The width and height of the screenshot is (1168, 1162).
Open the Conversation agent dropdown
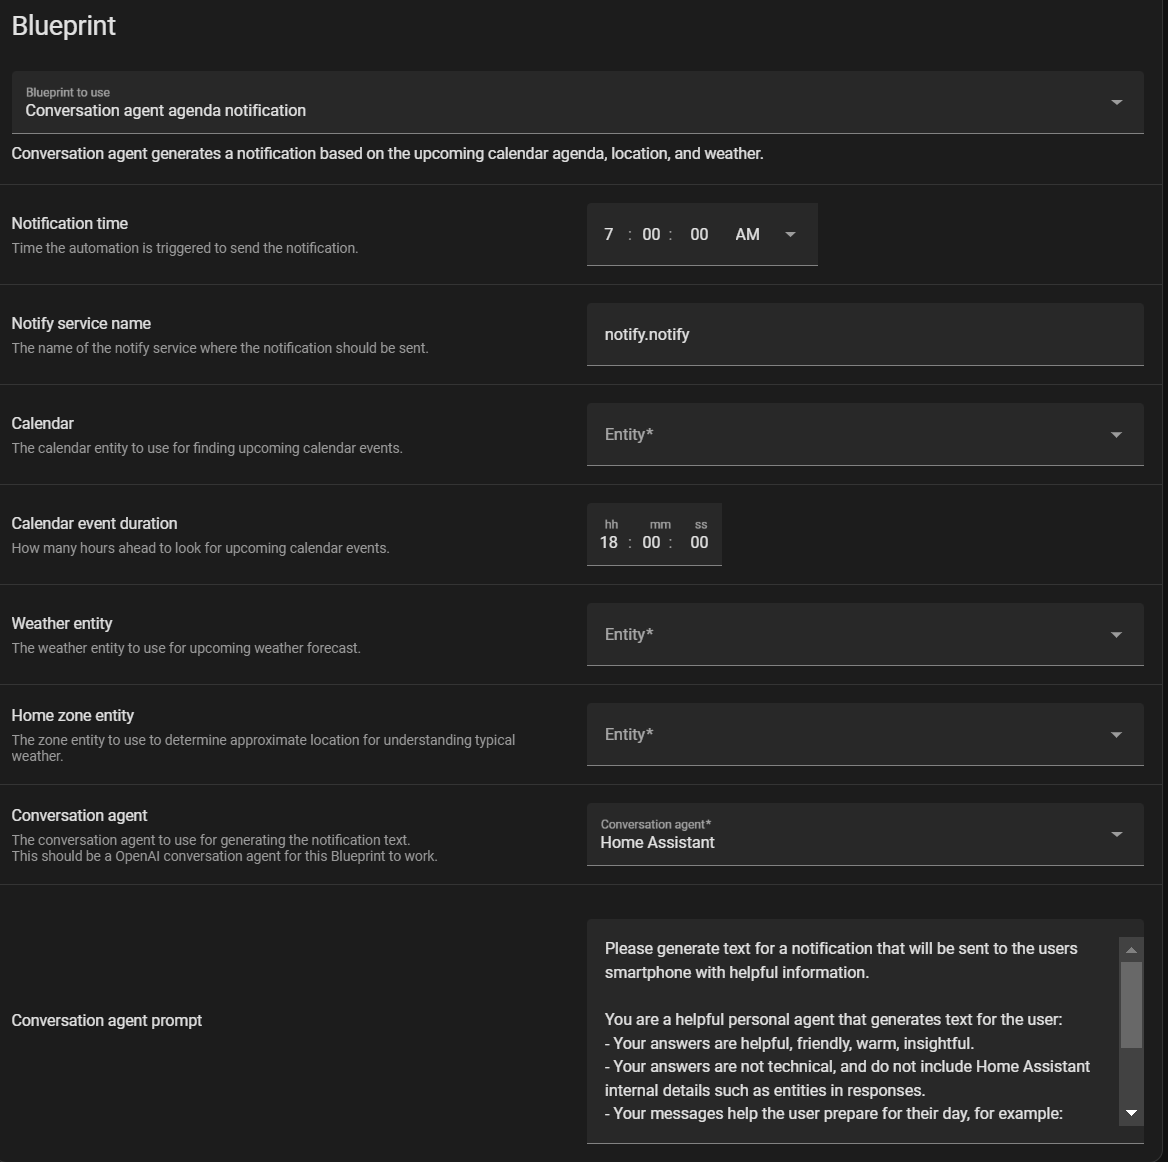[x=865, y=834]
